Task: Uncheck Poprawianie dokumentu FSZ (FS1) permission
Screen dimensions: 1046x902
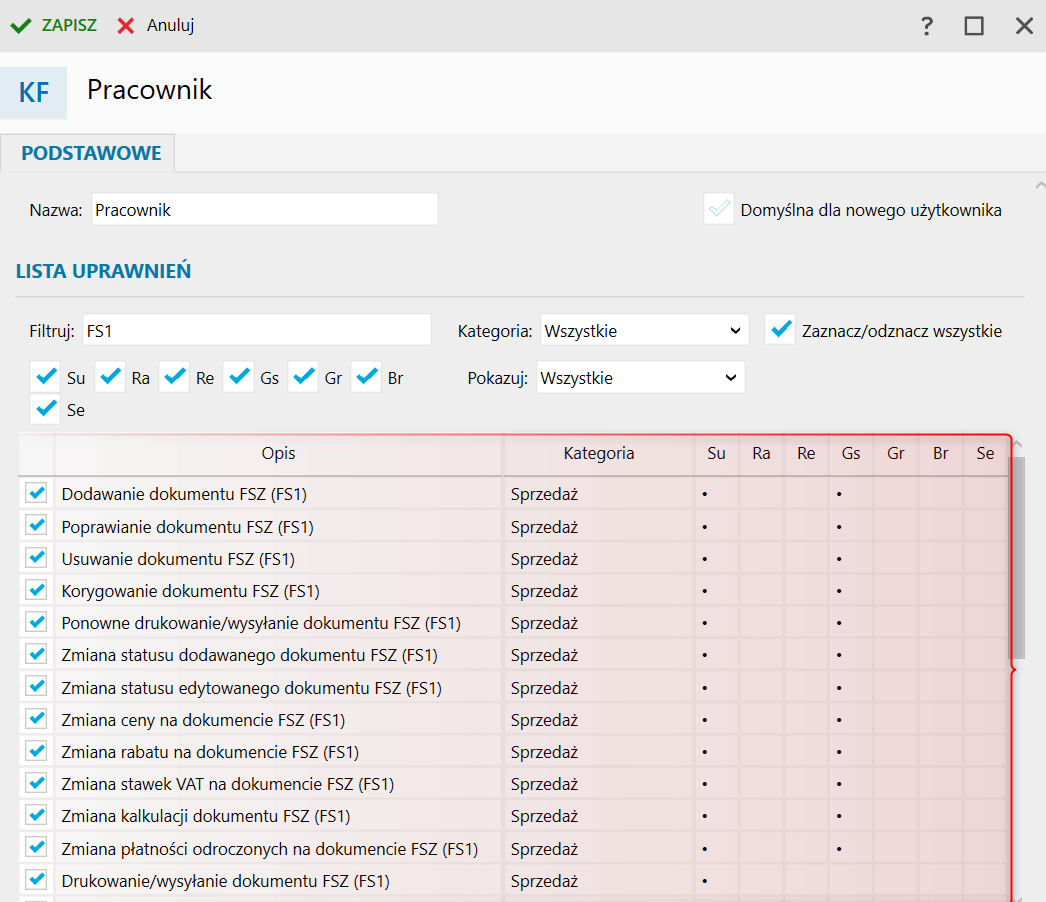Action: (36, 525)
